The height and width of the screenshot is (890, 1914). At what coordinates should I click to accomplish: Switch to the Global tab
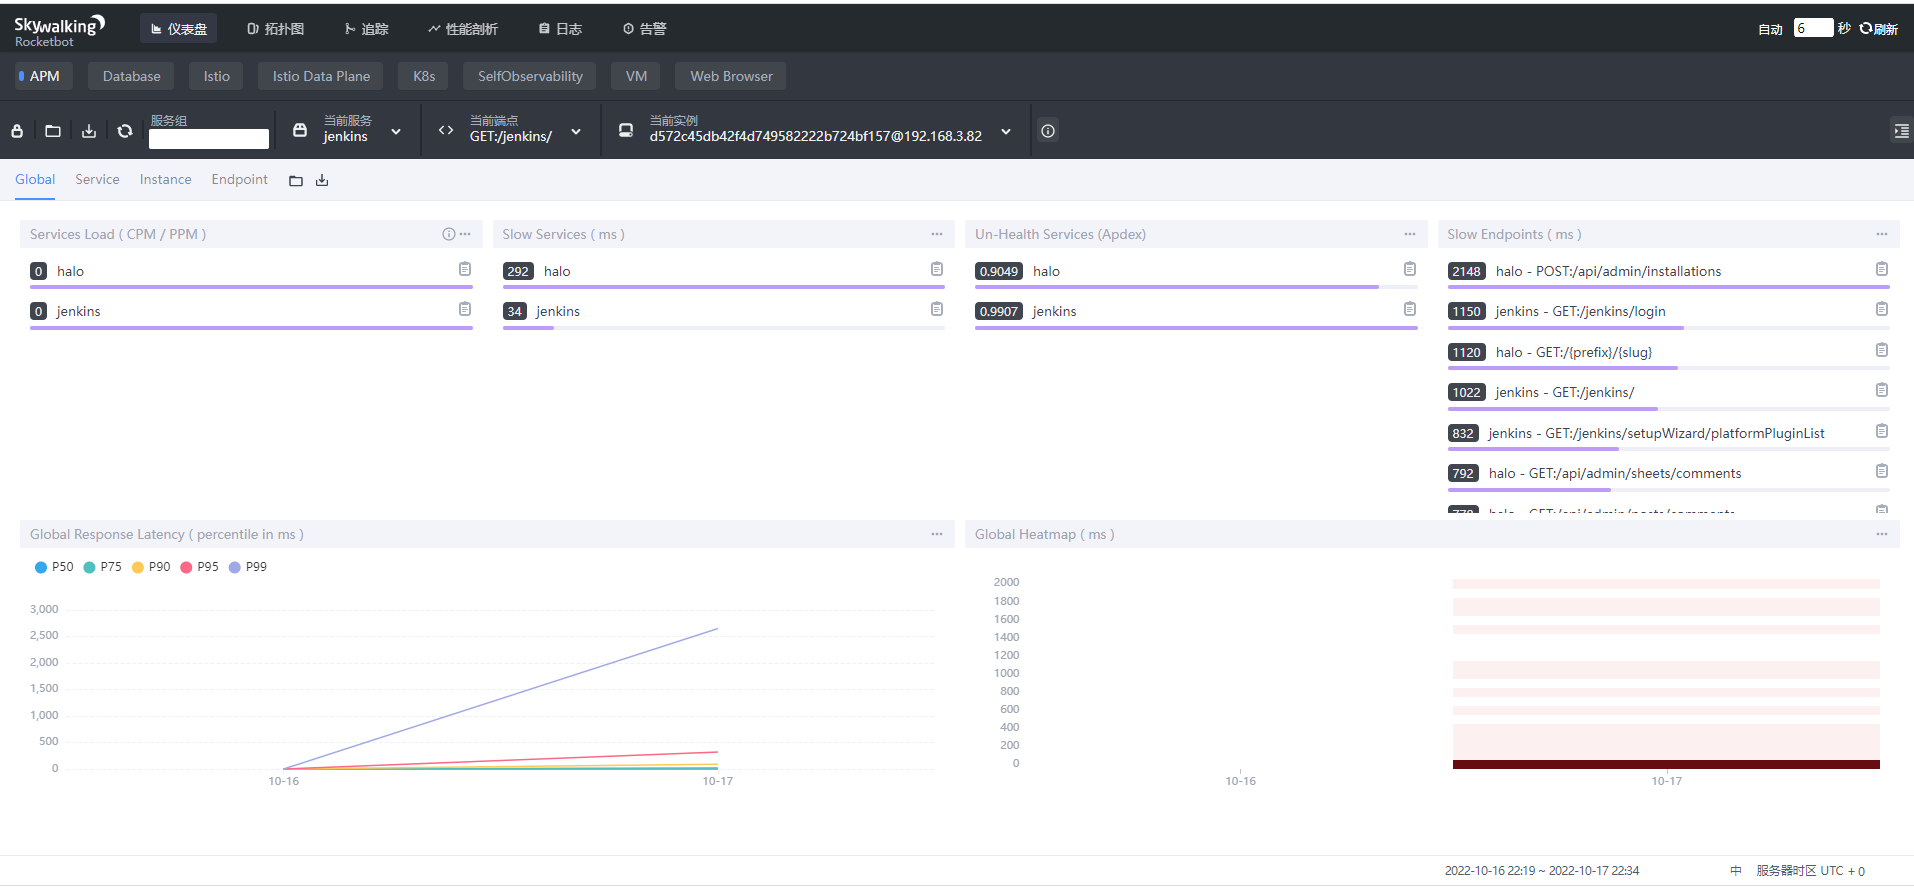tap(35, 180)
